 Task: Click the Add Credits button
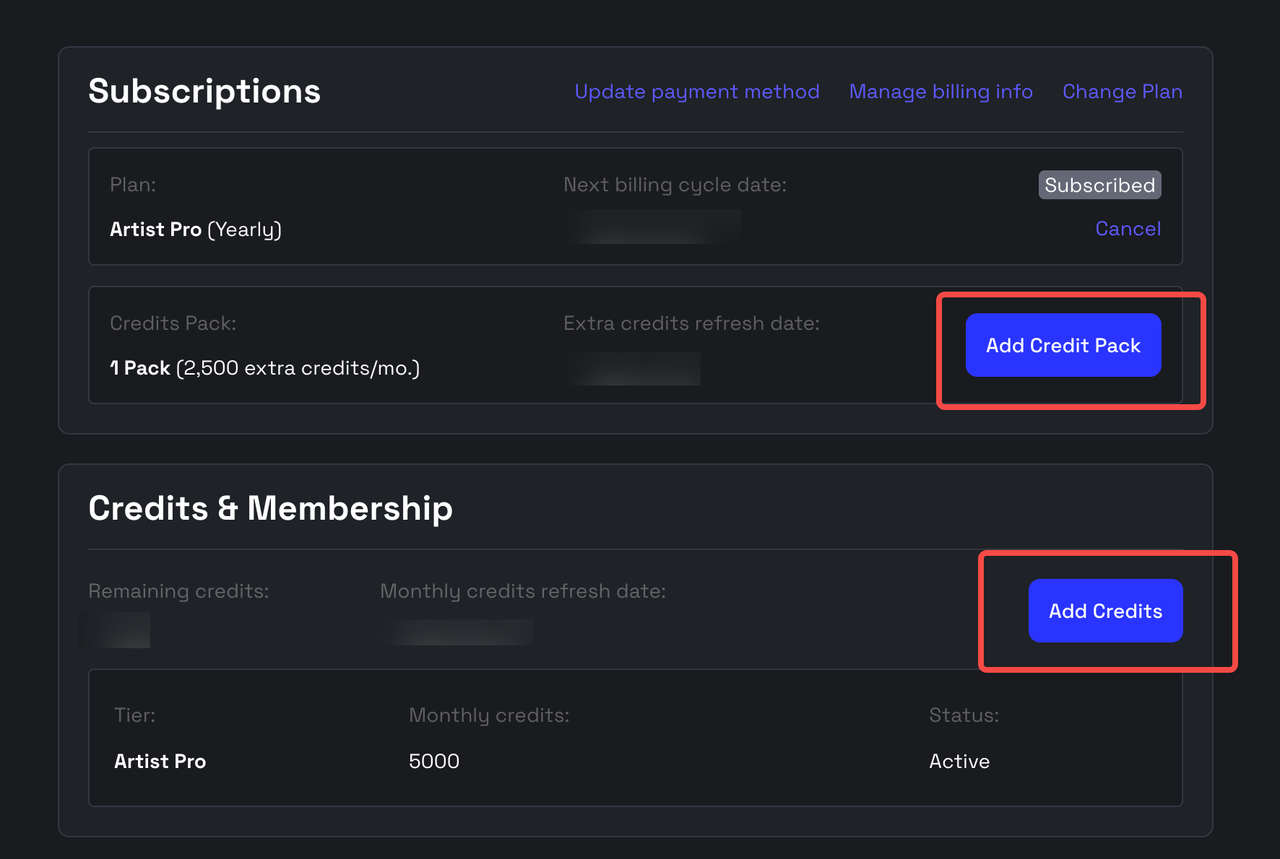(1105, 611)
